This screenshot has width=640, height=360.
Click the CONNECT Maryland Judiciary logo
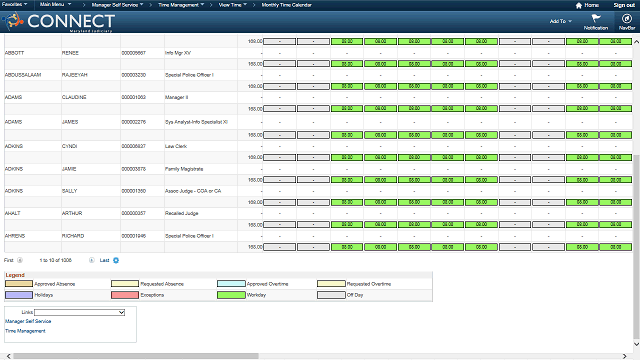[58, 21]
